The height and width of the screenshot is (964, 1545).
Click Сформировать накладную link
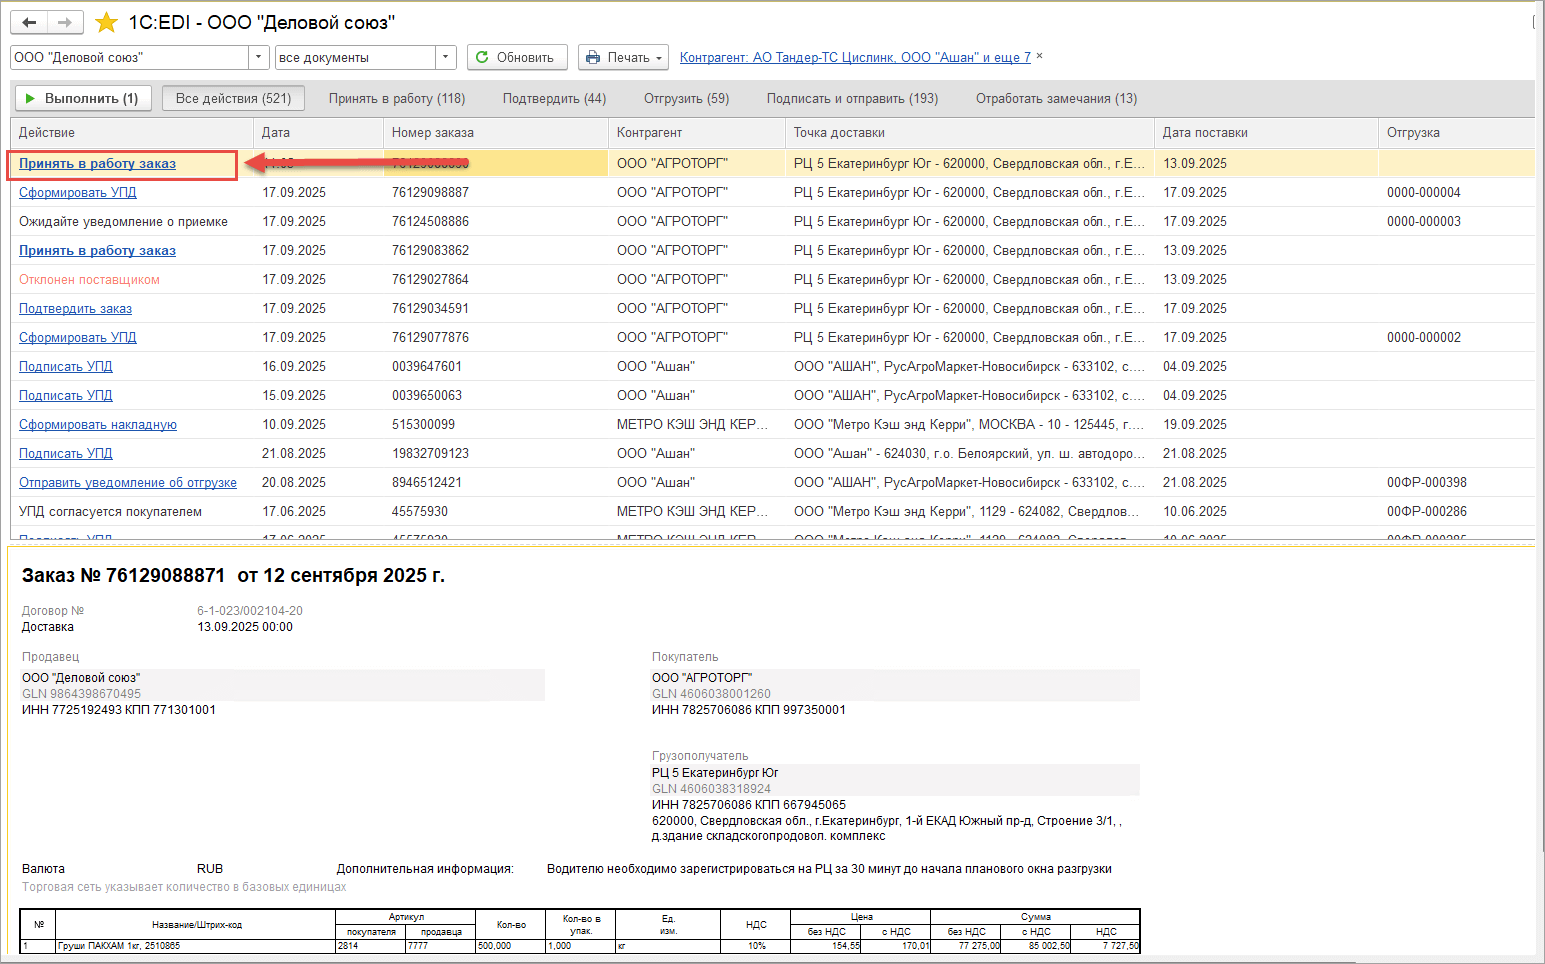(98, 424)
